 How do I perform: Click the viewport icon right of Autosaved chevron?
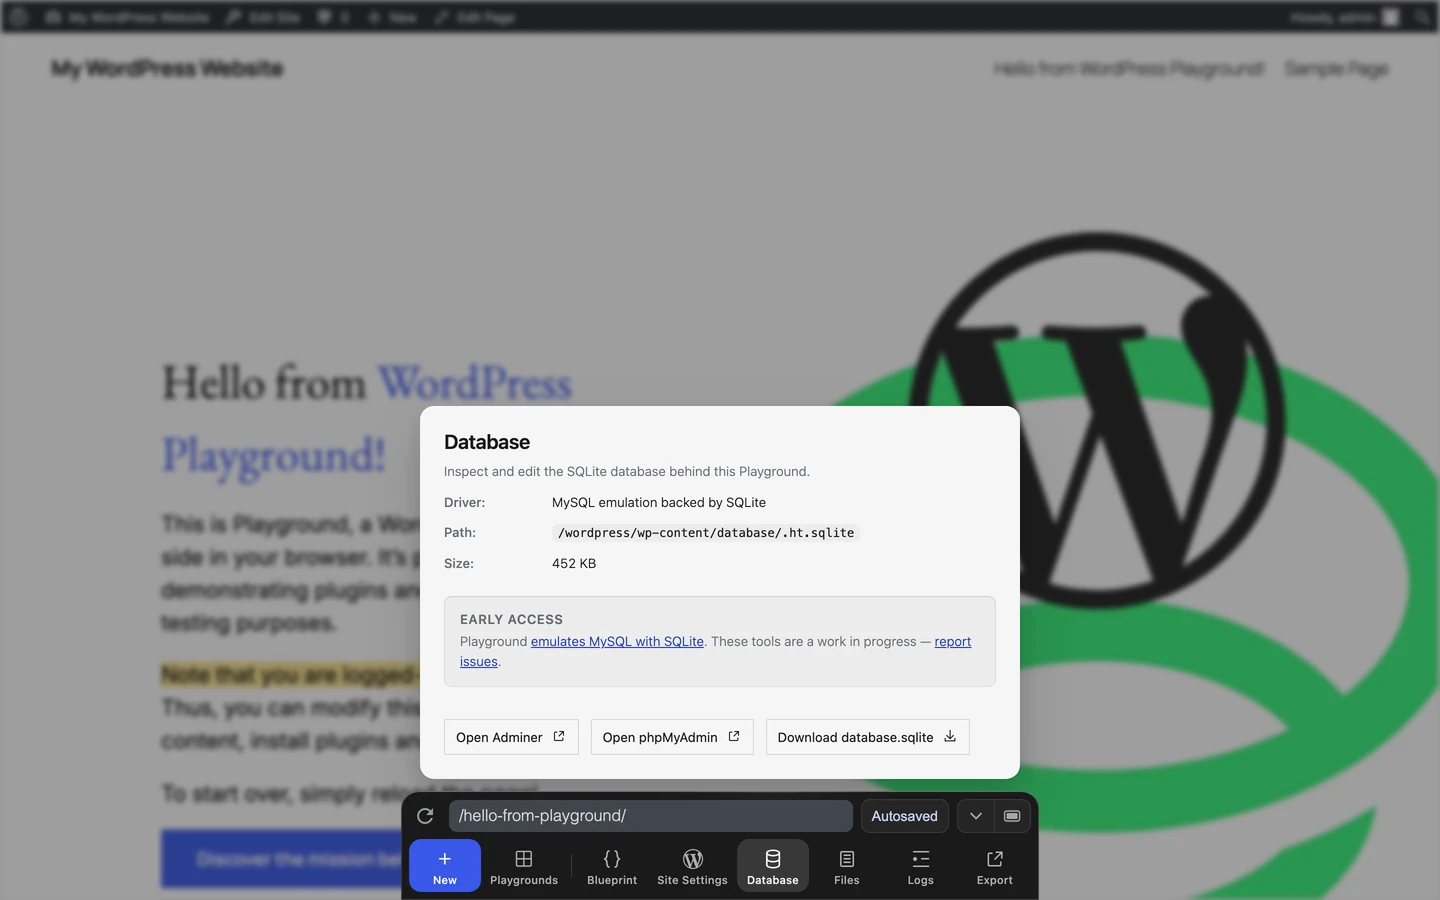click(1012, 816)
